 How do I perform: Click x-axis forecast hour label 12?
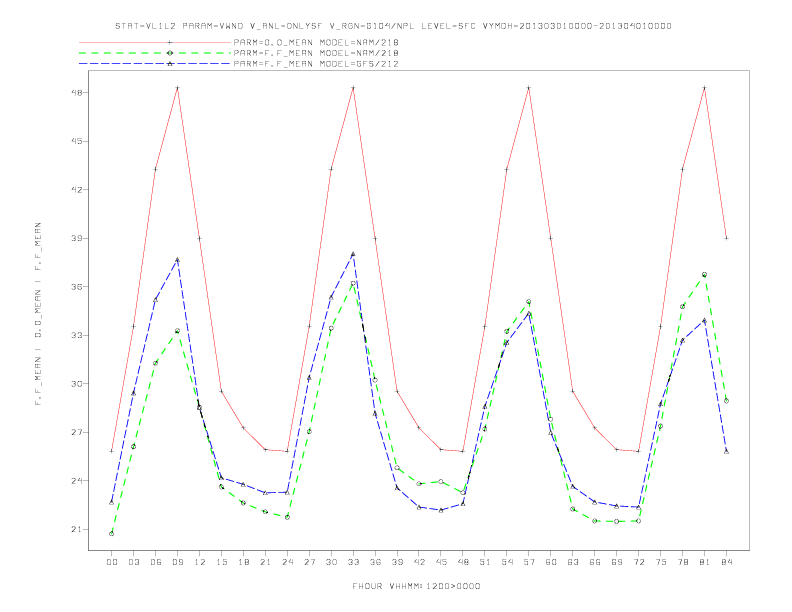click(200, 562)
